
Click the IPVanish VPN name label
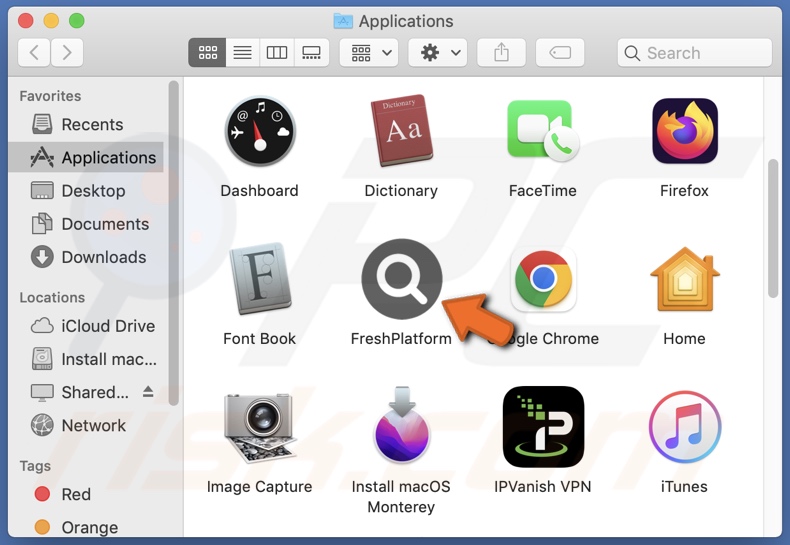pos(543,487)
